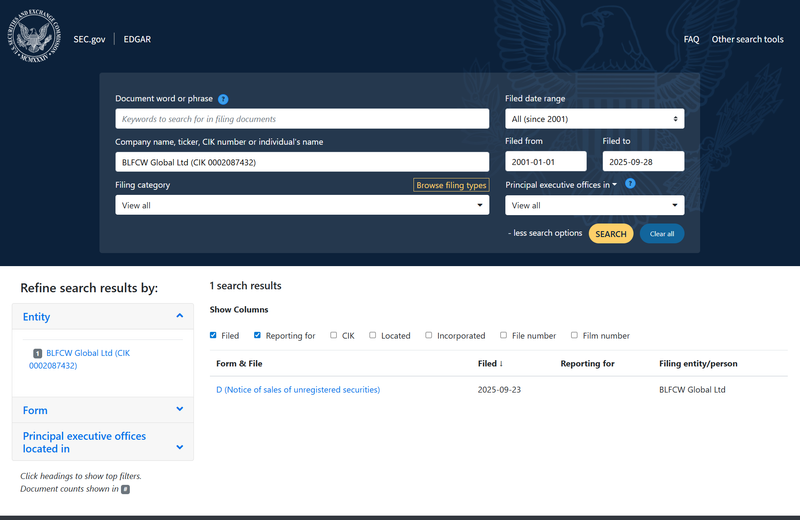Click BLFCW Global Ltd in the results row
Viewport: 800px width, 520px height.
click(692, 390)
